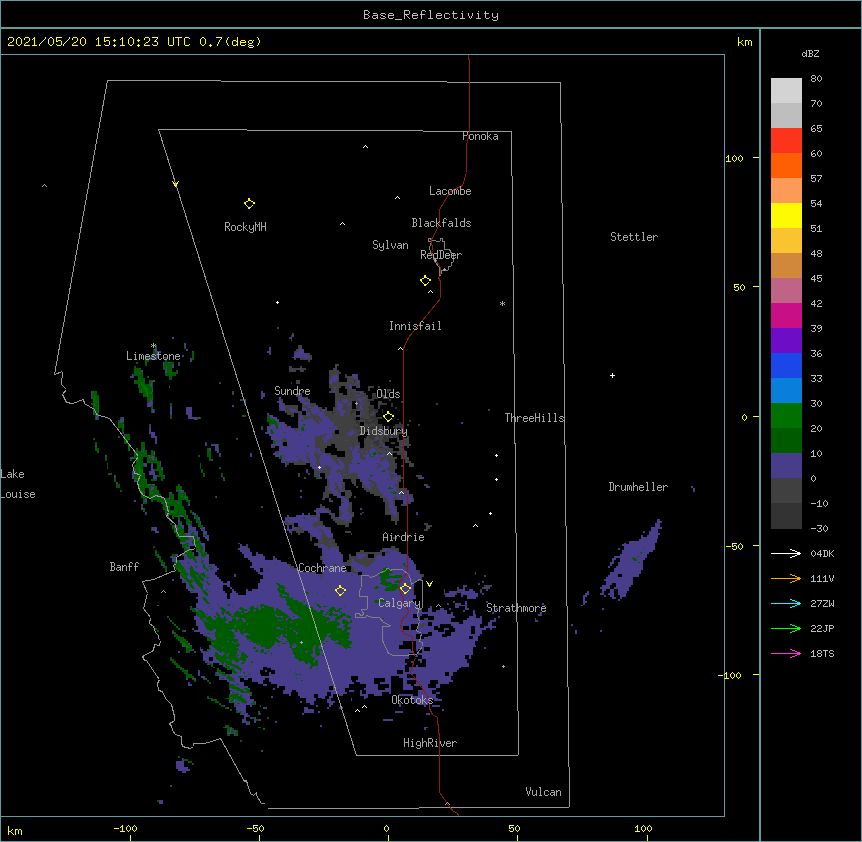Click the Didsbury city label
Image resolution: width=862 pixels, height=842 pixels.
(384, 431)
